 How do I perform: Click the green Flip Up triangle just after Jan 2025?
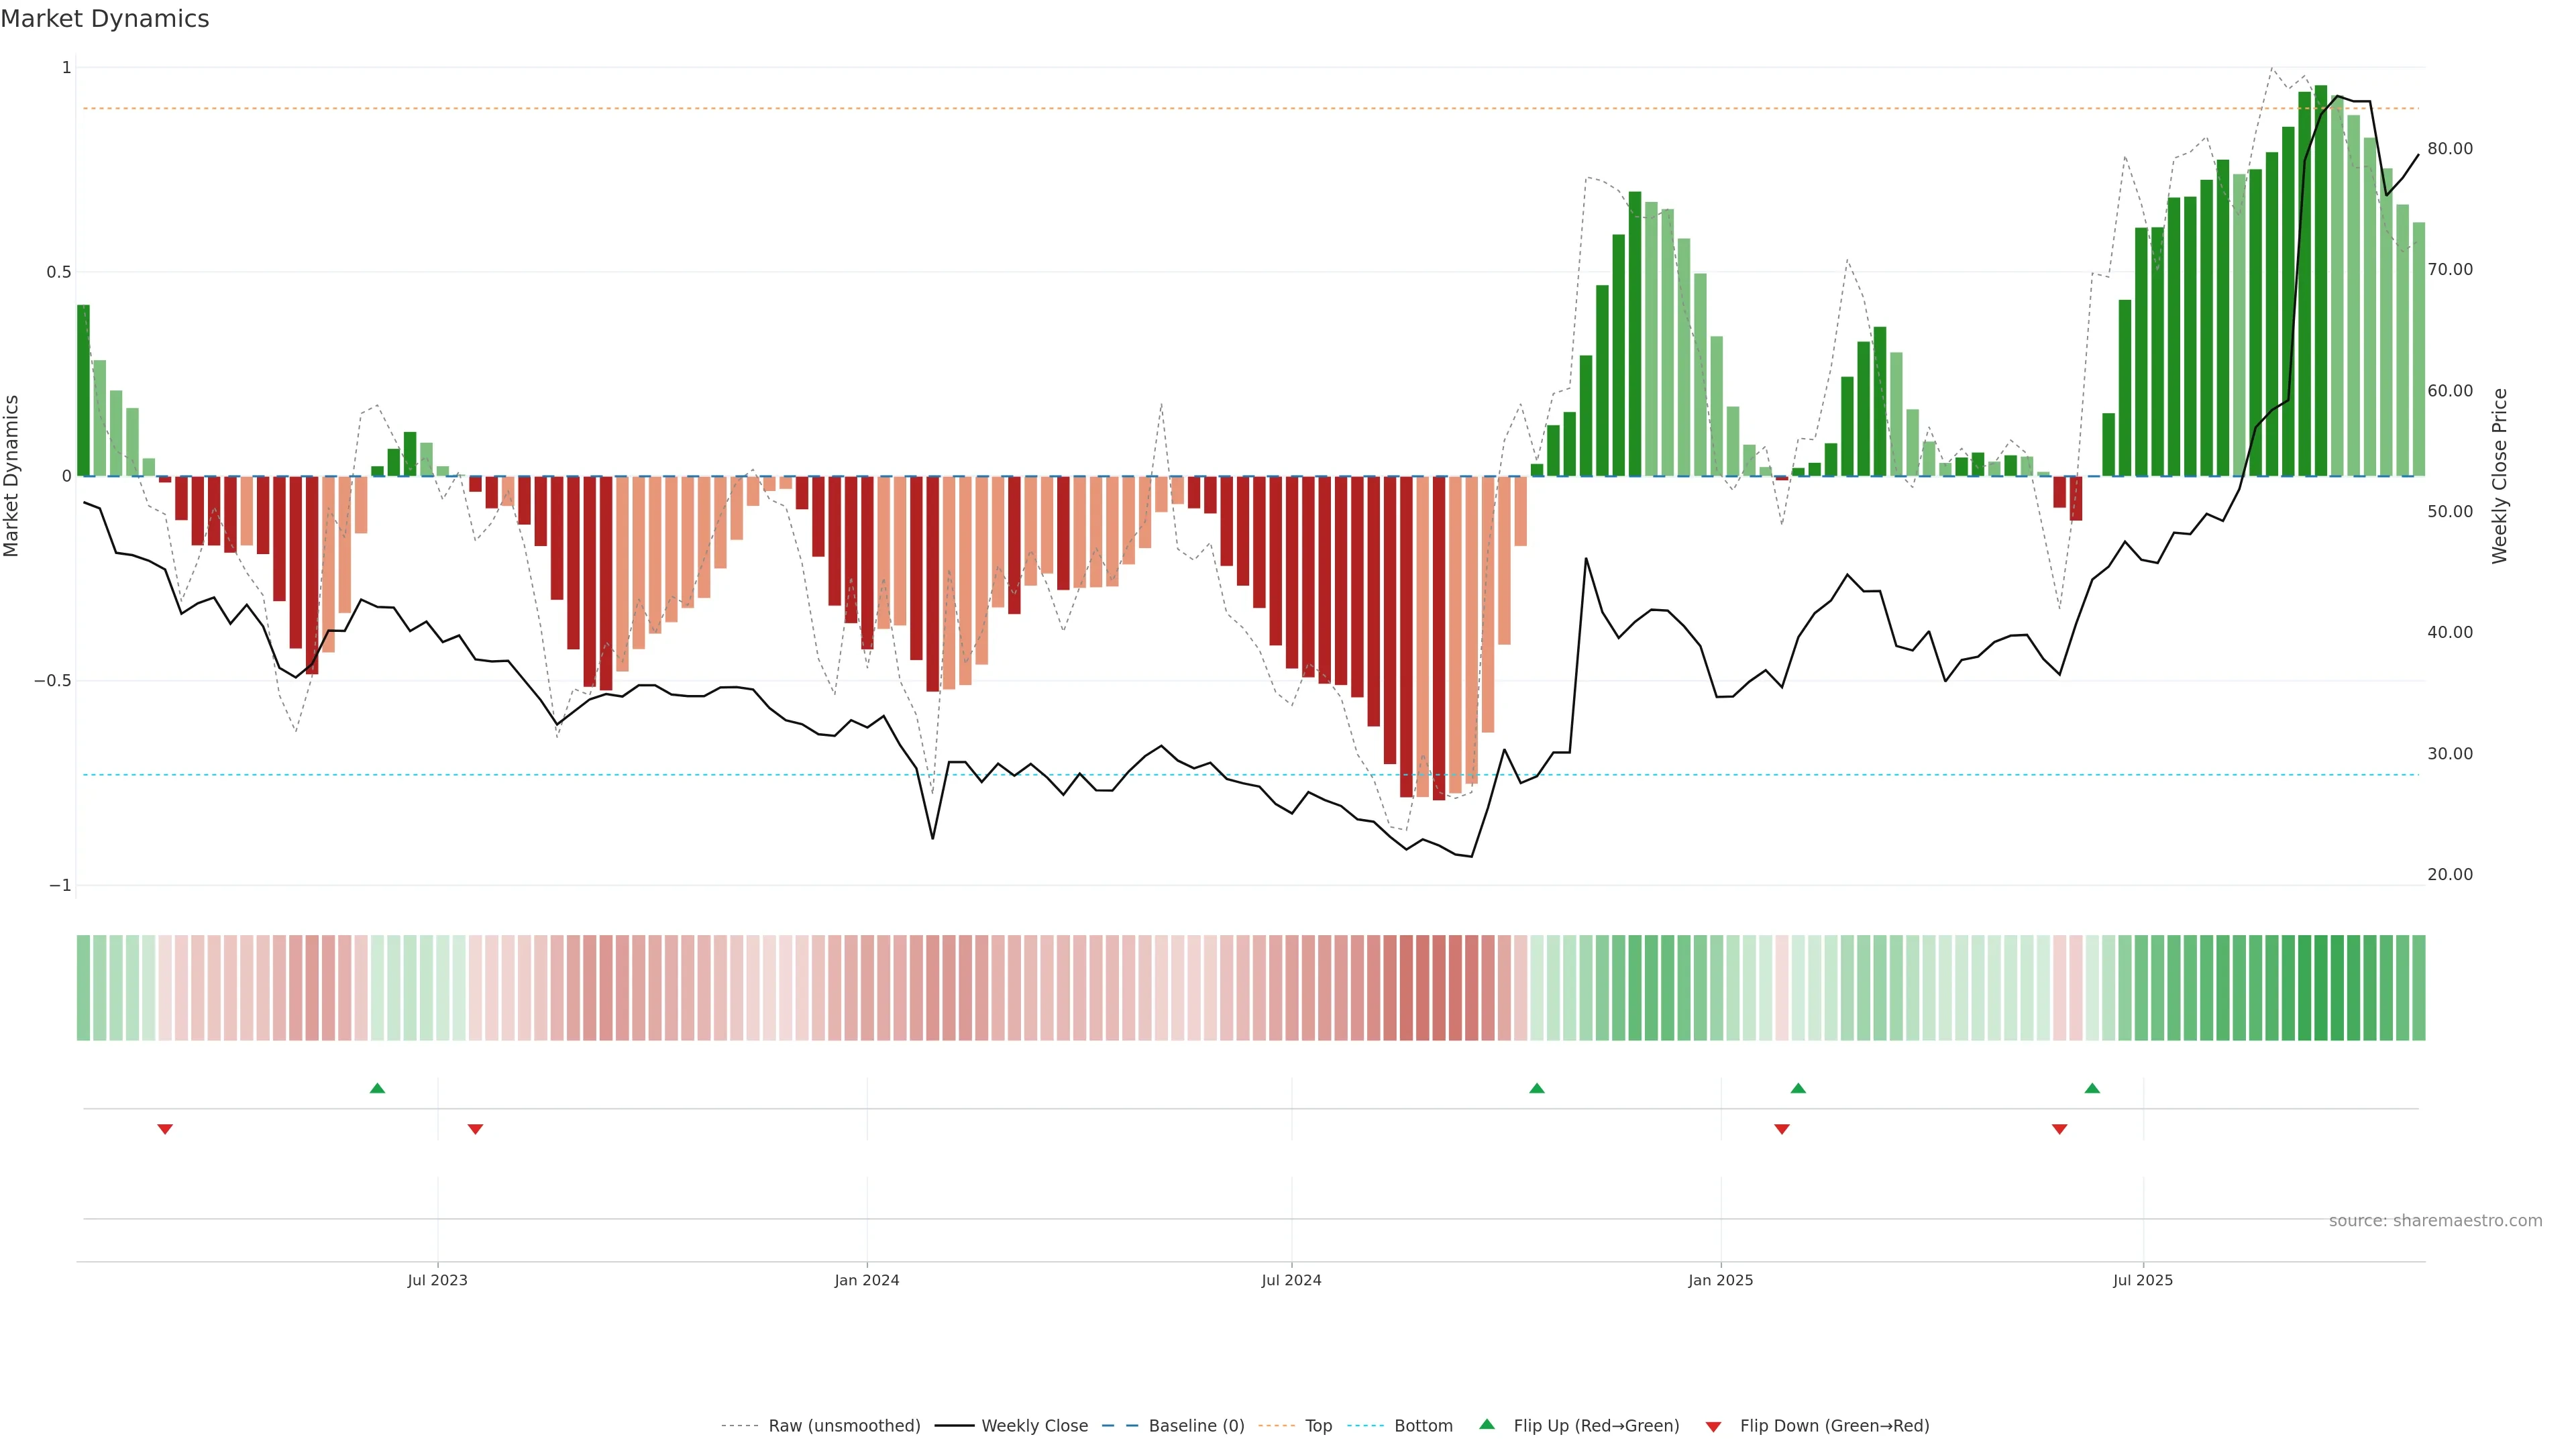1798,1088
